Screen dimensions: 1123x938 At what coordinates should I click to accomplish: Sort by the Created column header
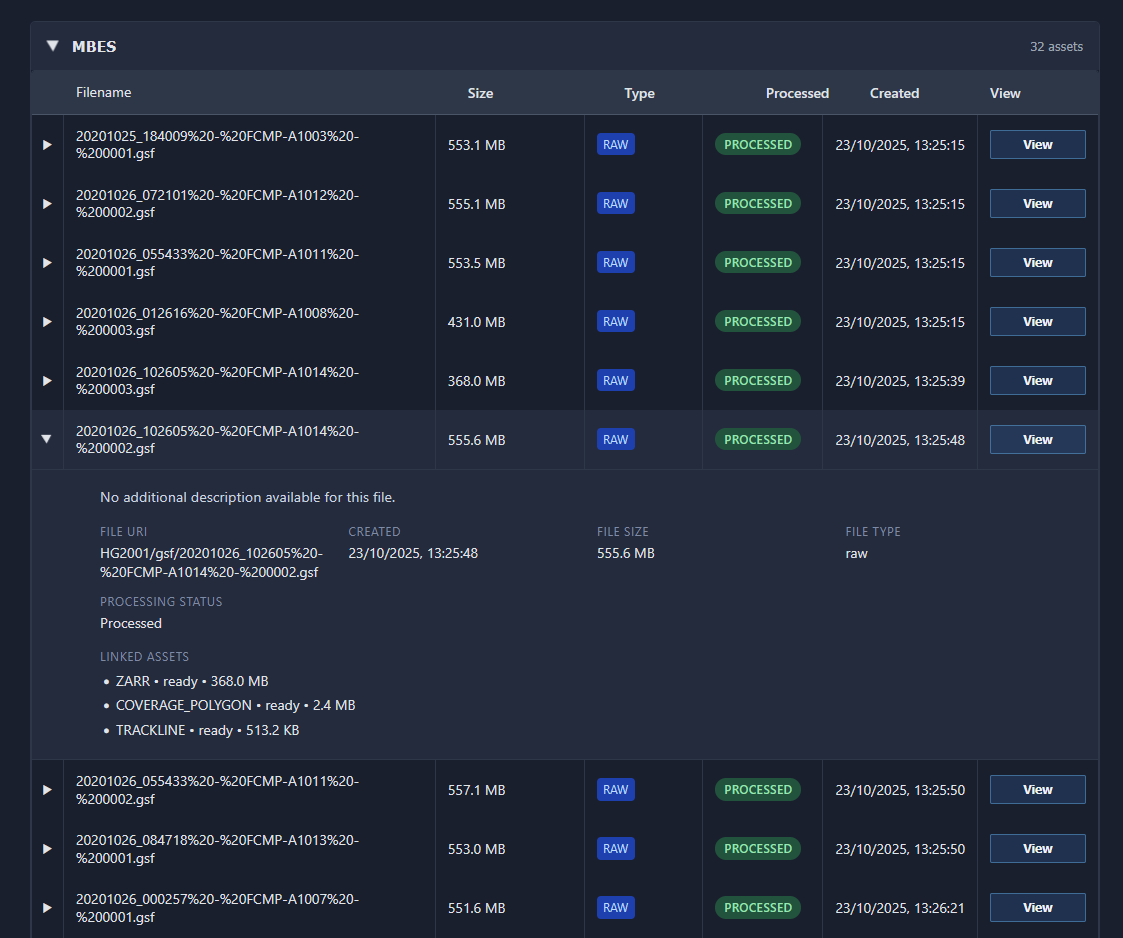894,92
